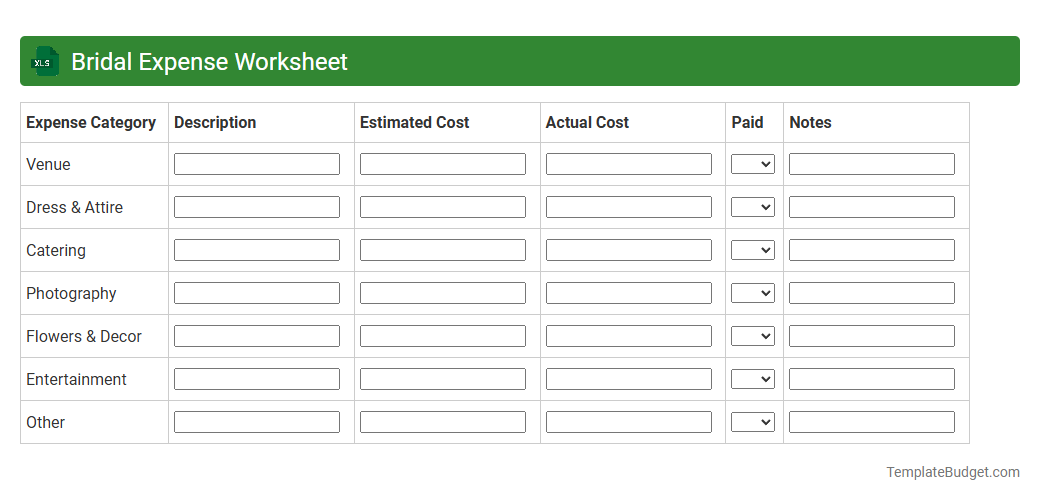Focus the Entertainment Description input
This screenshot has width=1040, height=501.
point(257,379)
